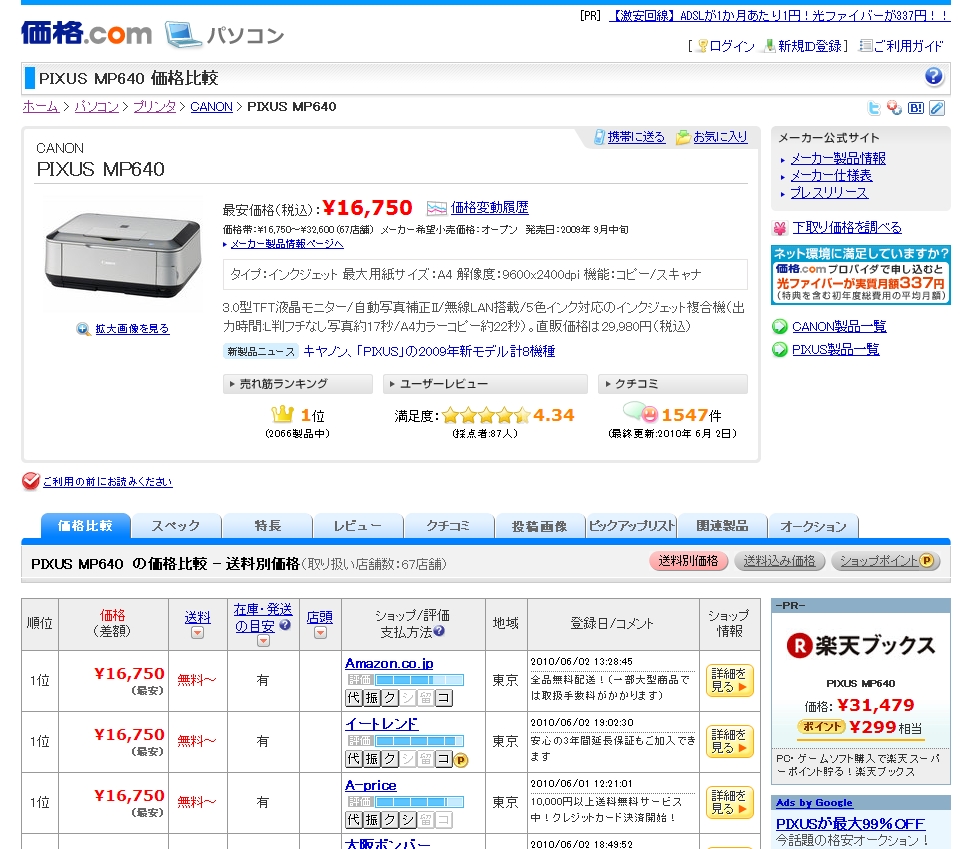Click green arrow icon beside CANON製品一覧

click(779, 326)
